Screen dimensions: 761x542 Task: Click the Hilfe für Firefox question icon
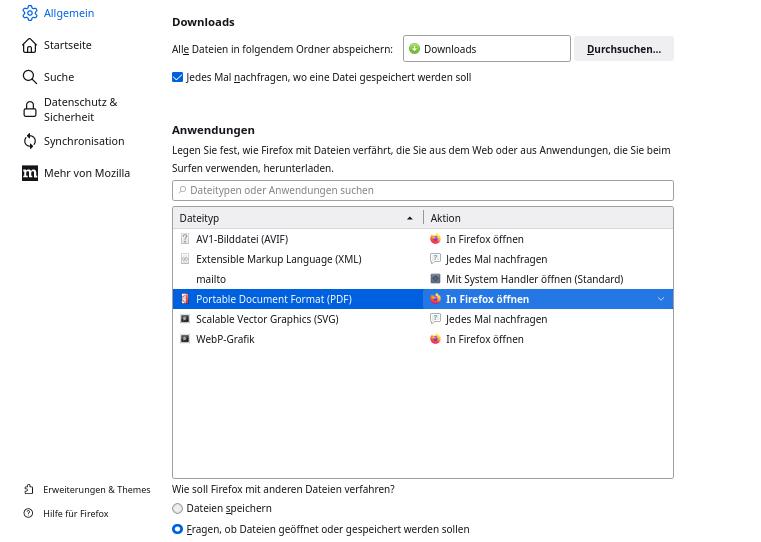pos(29,514)
